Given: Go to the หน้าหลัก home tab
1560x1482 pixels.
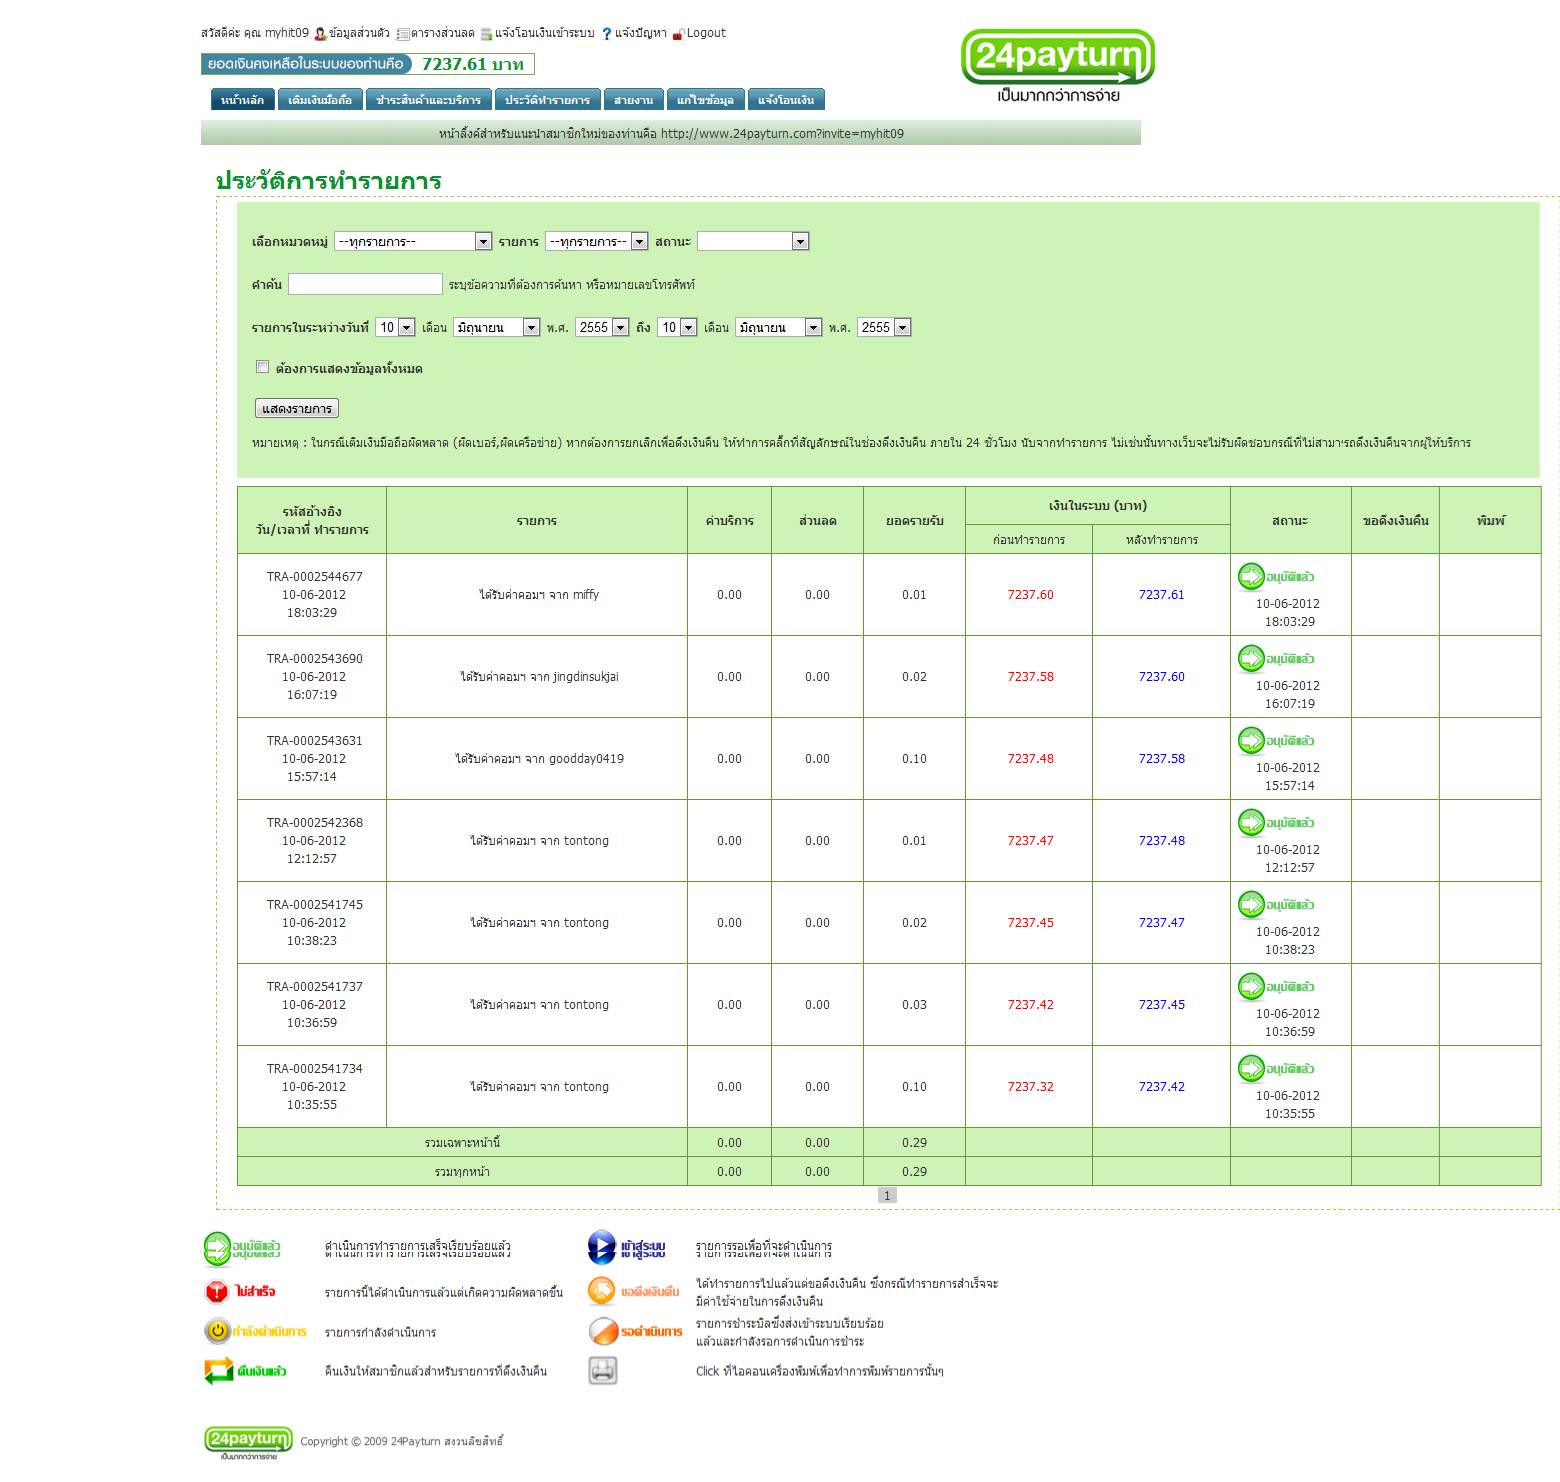Looking at the screenshot, I should tap(243, 99).
